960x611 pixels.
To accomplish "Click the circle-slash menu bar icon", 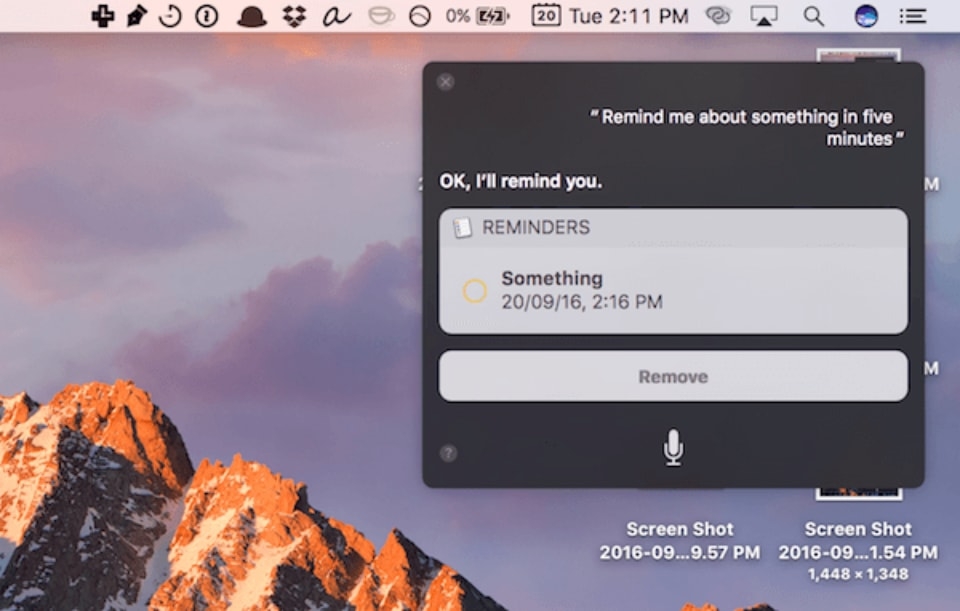I will (x=419, y=16).
